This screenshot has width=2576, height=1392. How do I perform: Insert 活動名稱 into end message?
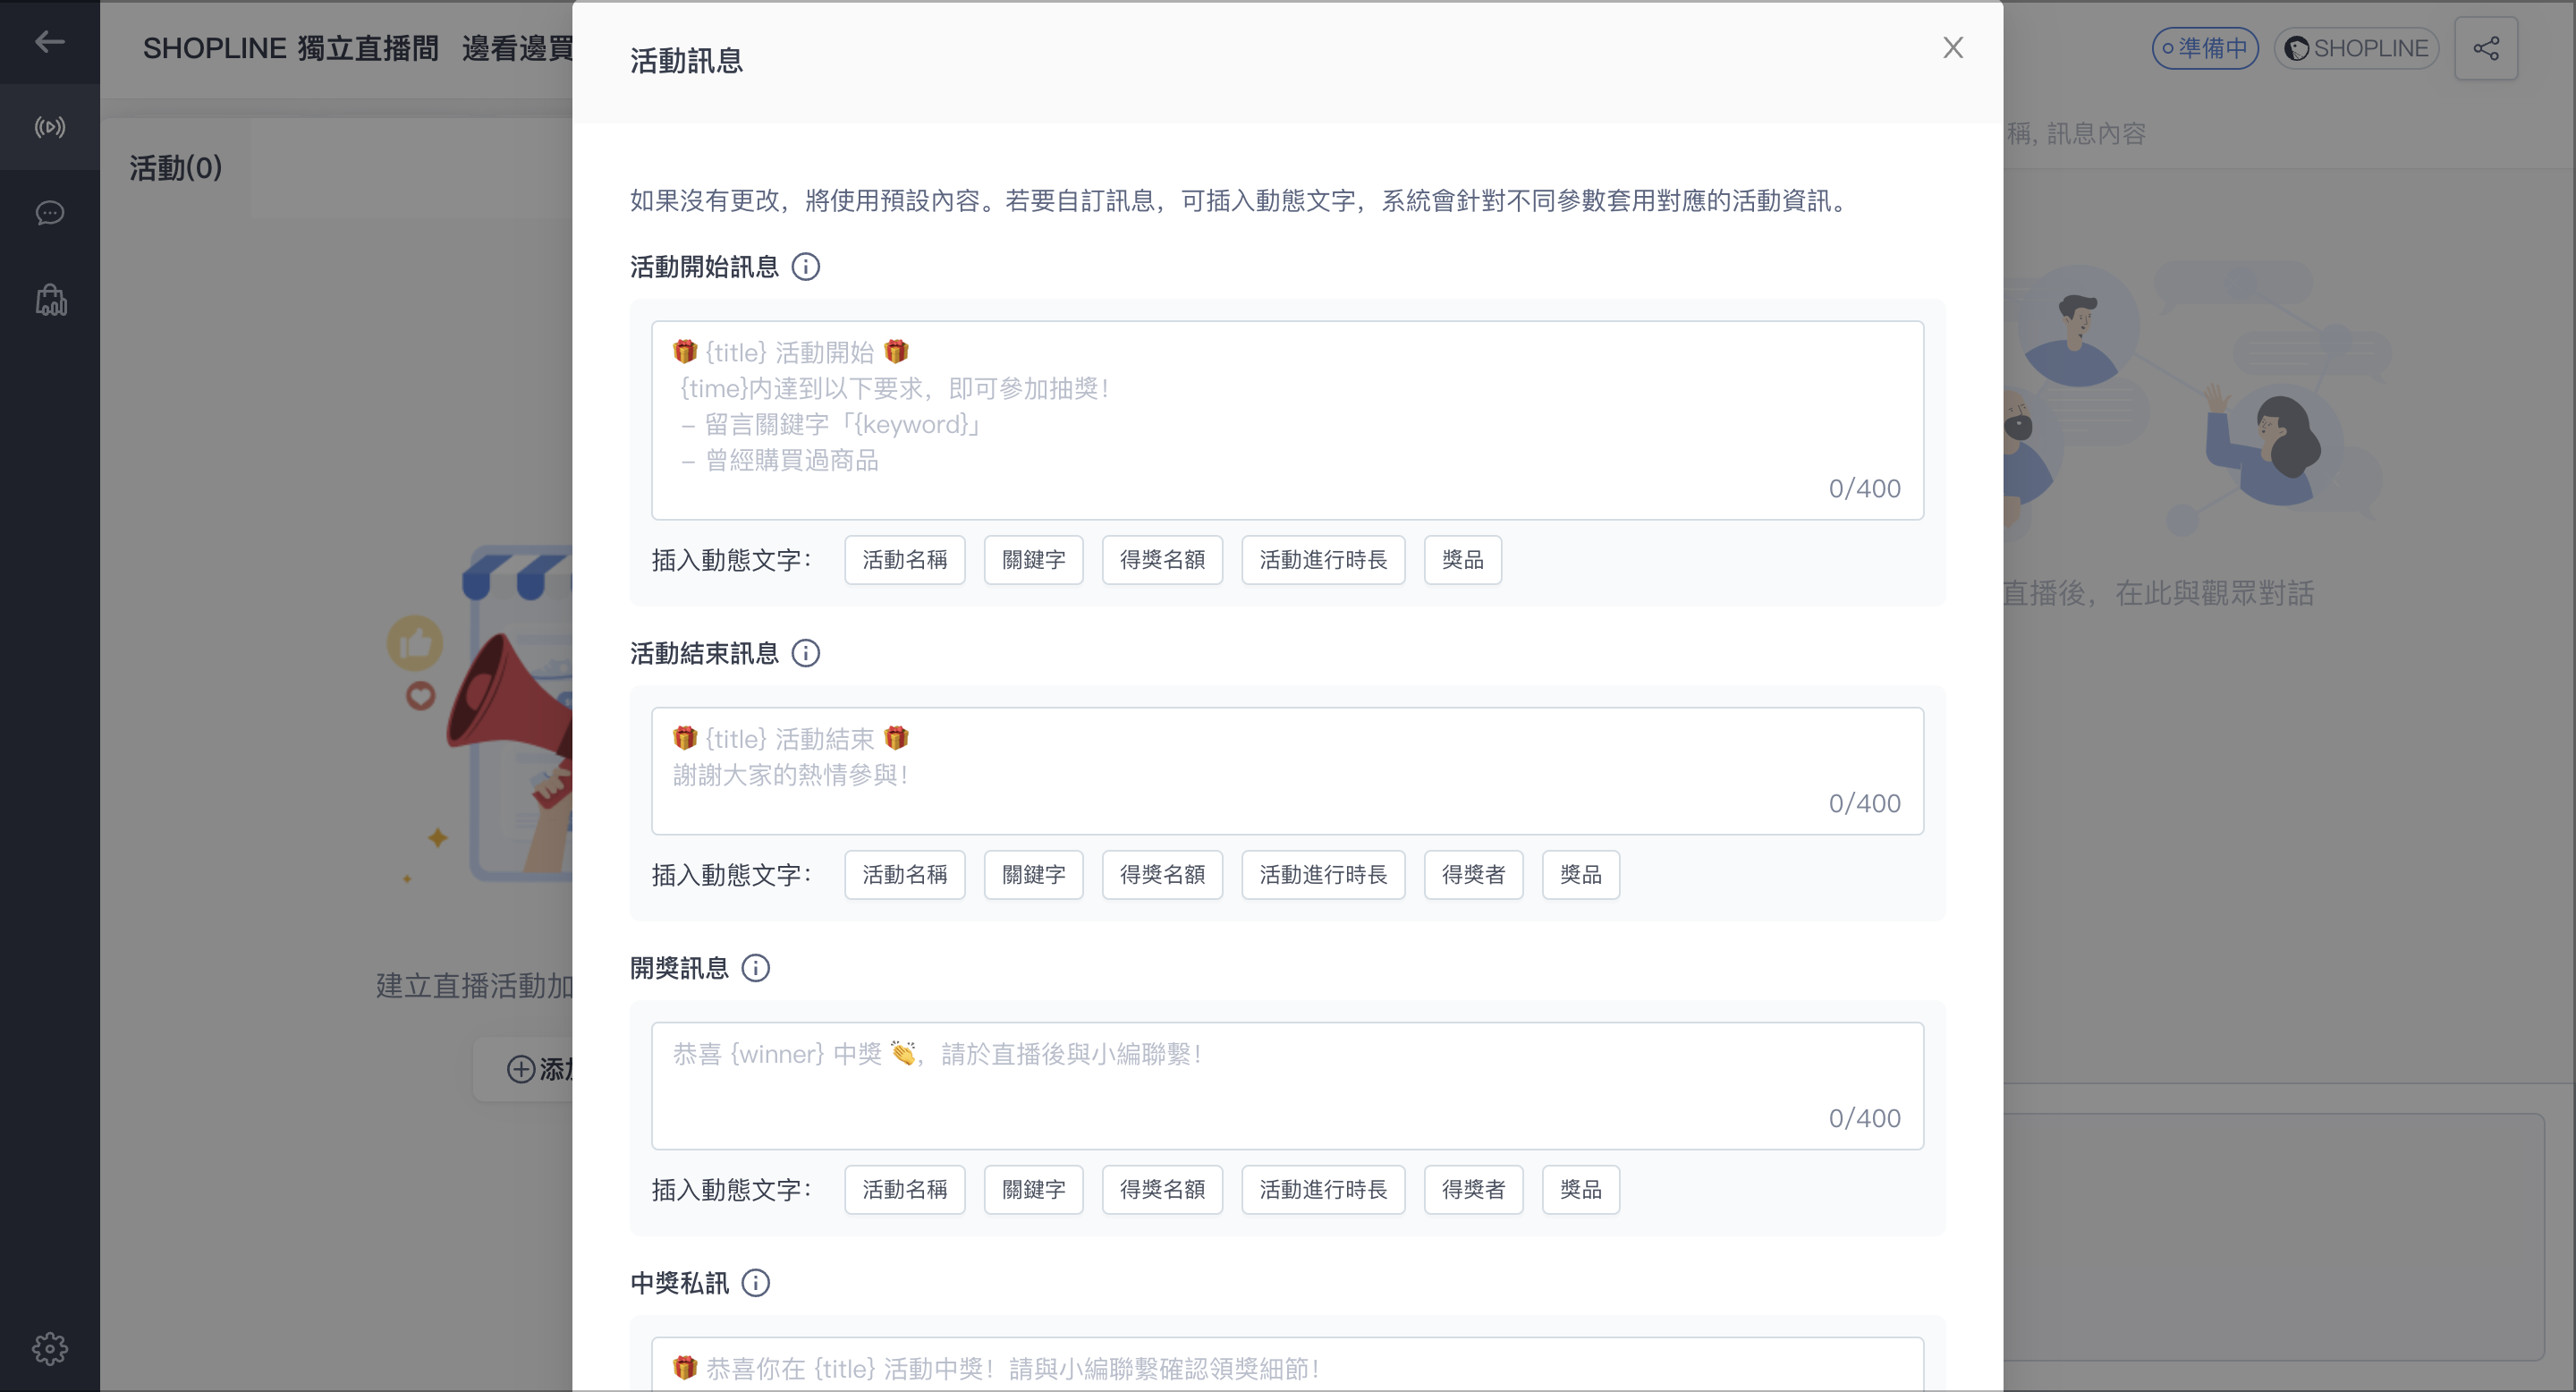coord(904,875)
